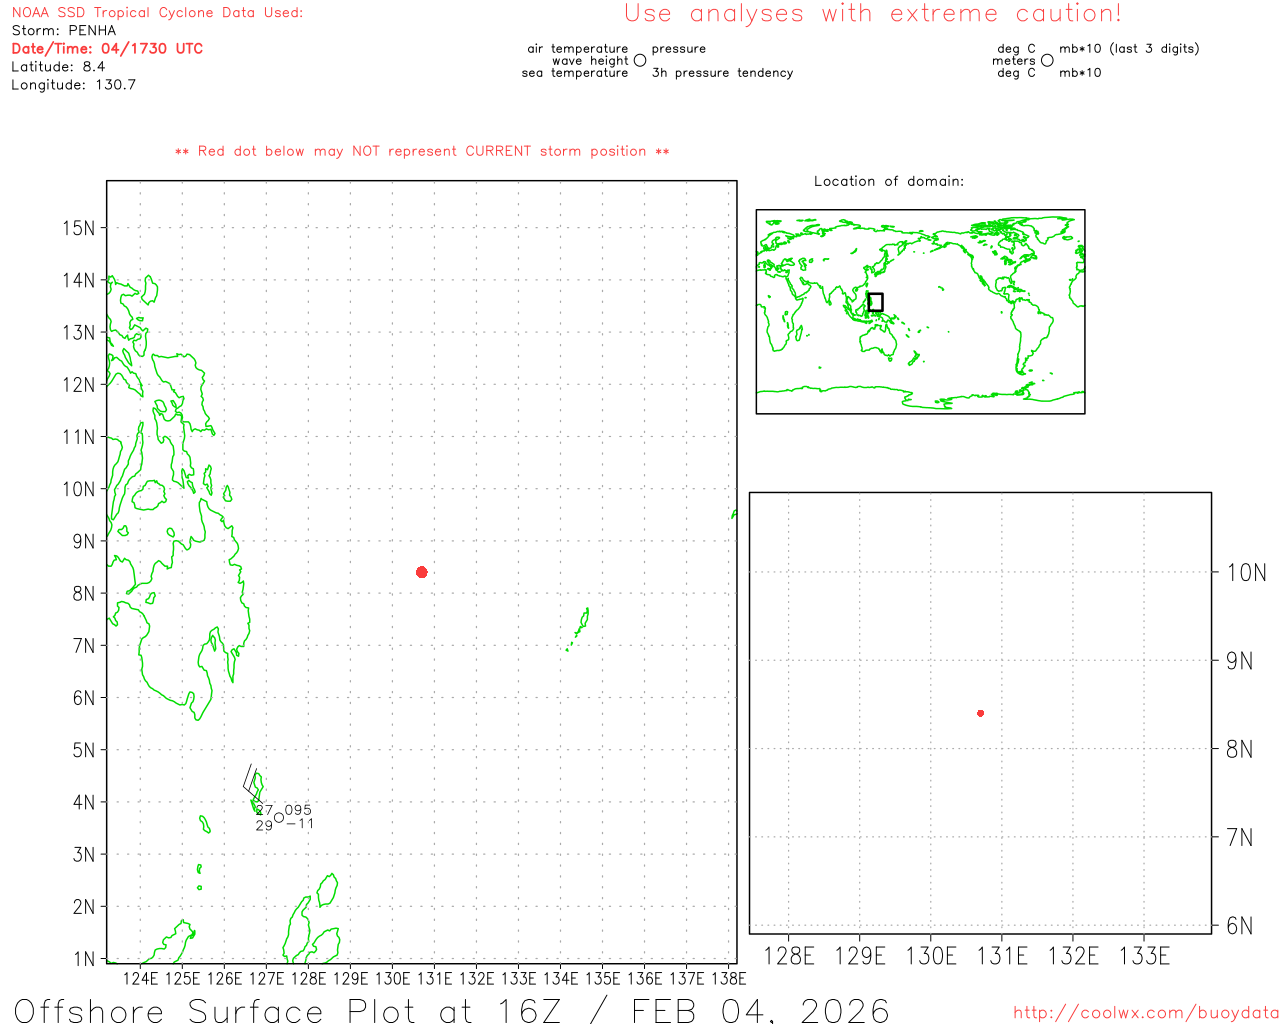Click the left legend station circle
The image size is (1280, 1024).
[640, 61]
